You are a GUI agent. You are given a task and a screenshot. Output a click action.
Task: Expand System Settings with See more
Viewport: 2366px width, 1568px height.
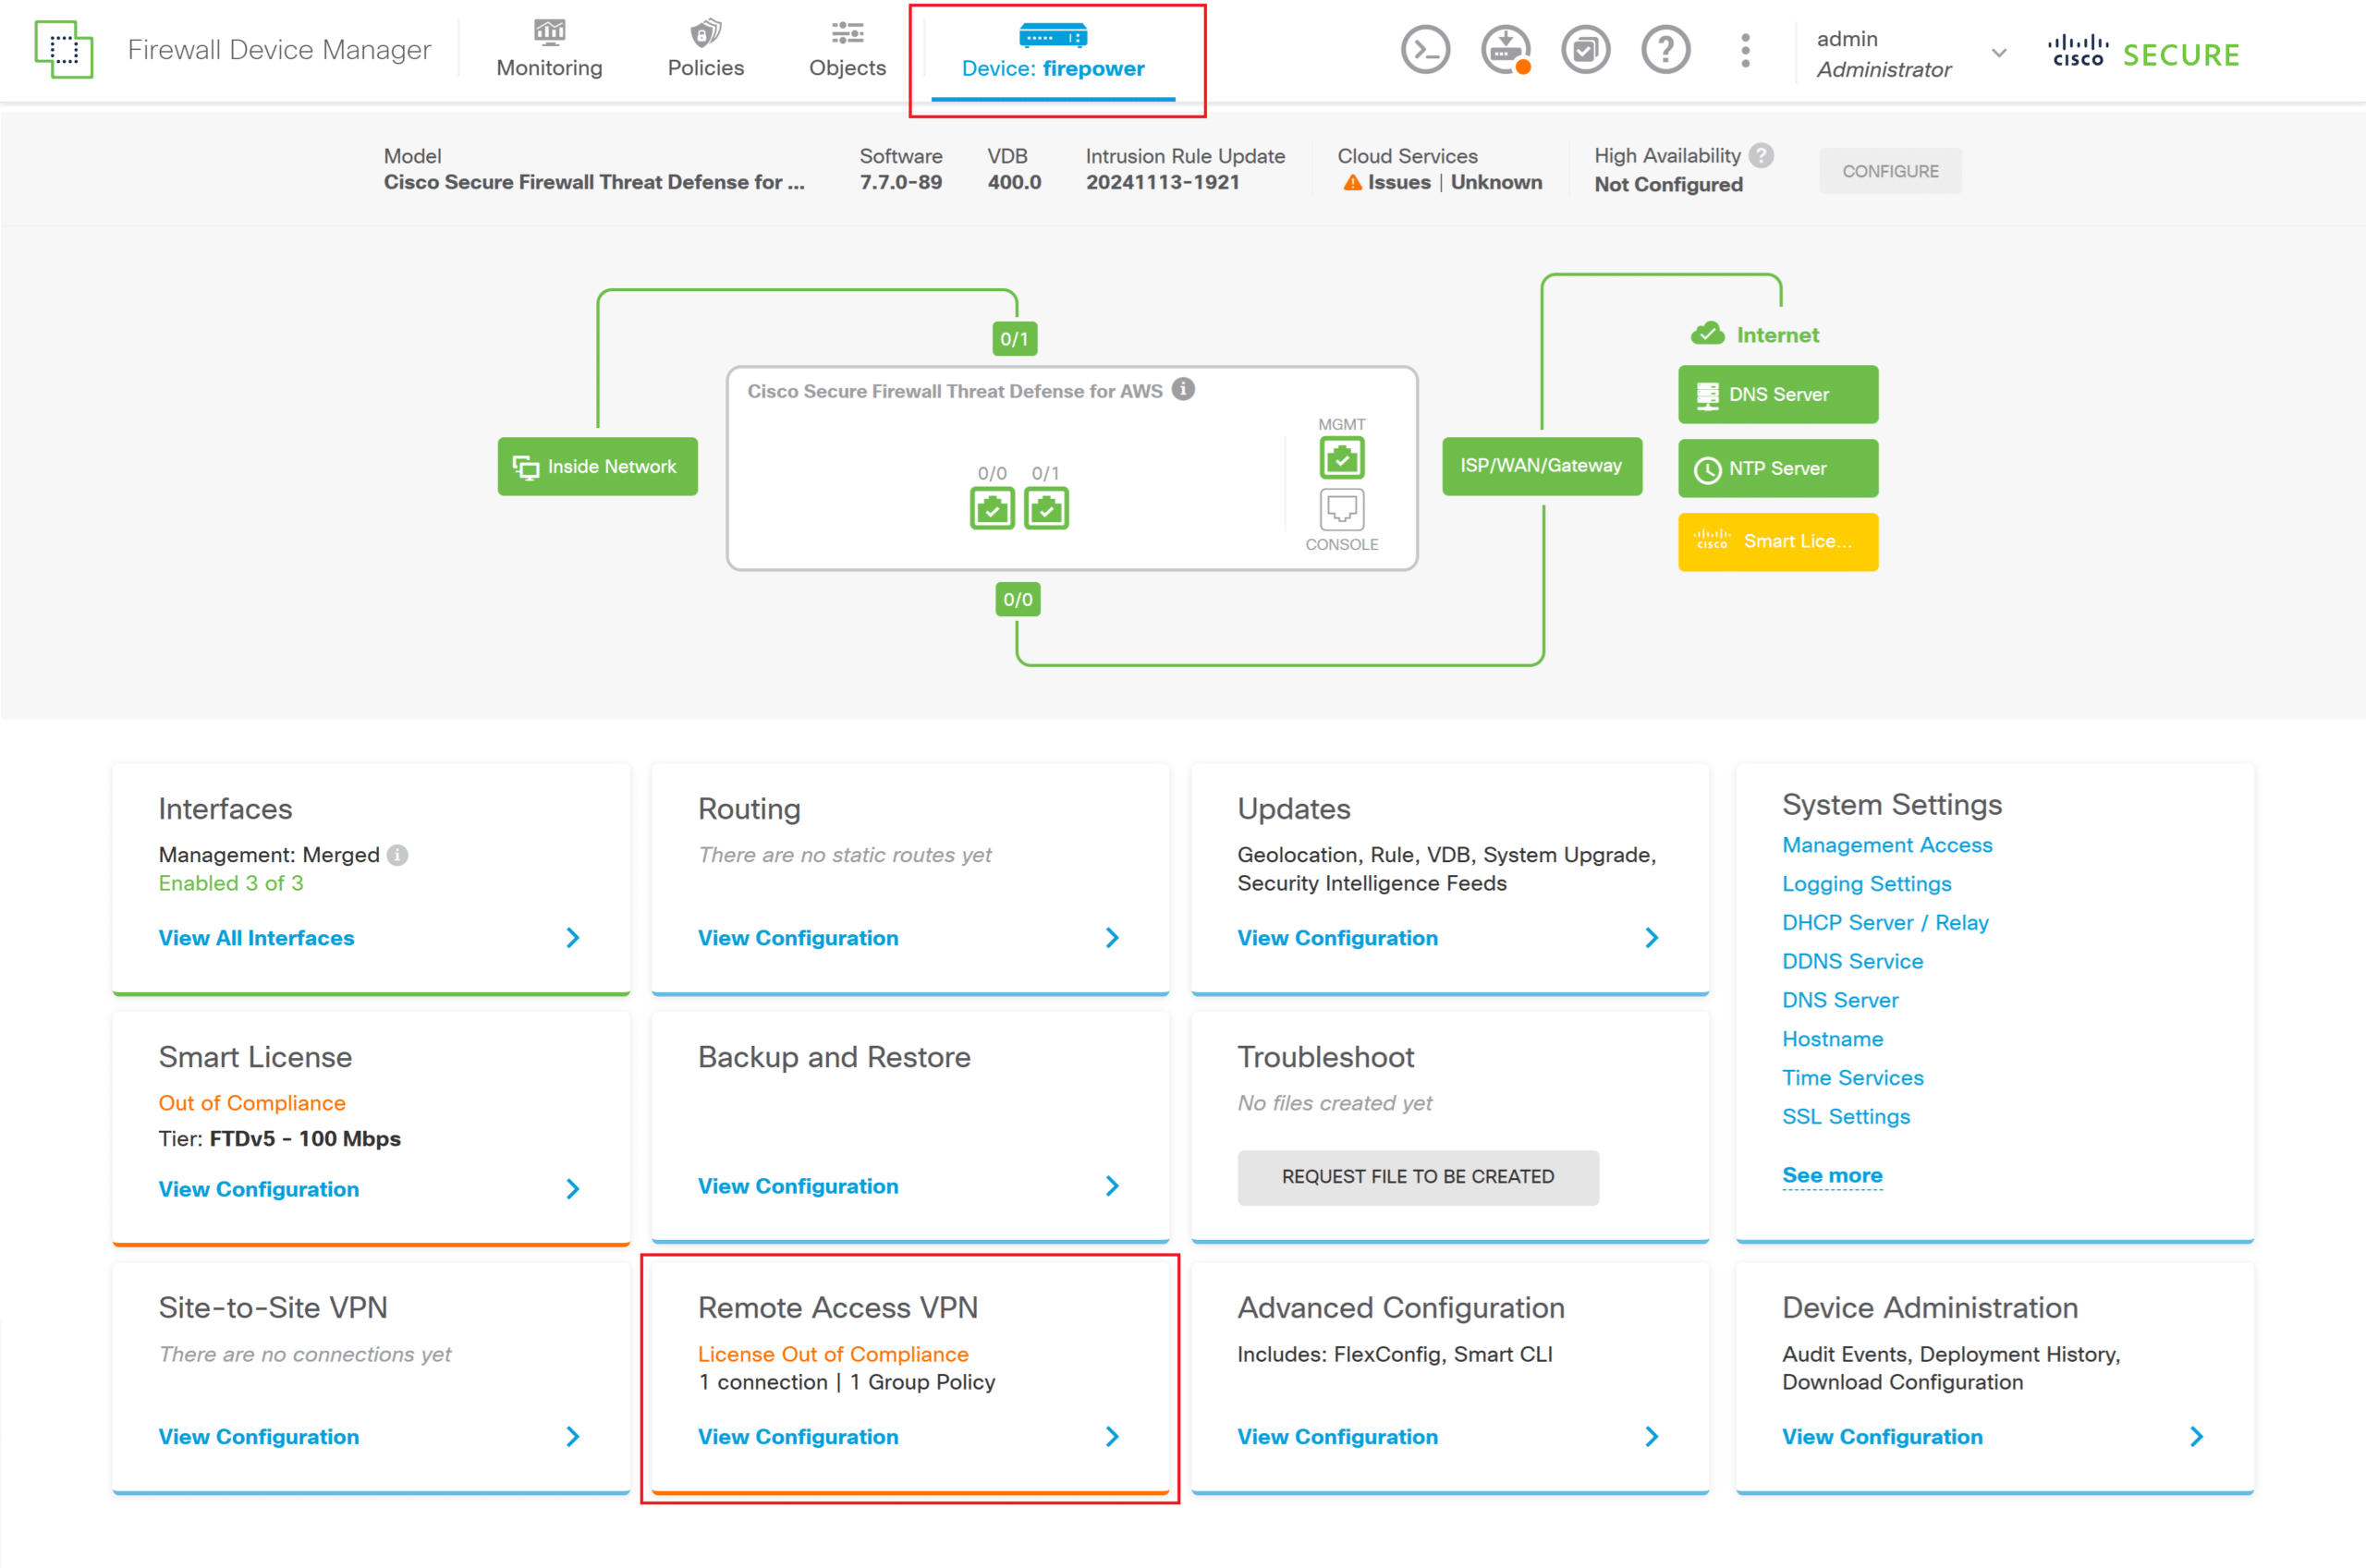click(1831, 1175)
